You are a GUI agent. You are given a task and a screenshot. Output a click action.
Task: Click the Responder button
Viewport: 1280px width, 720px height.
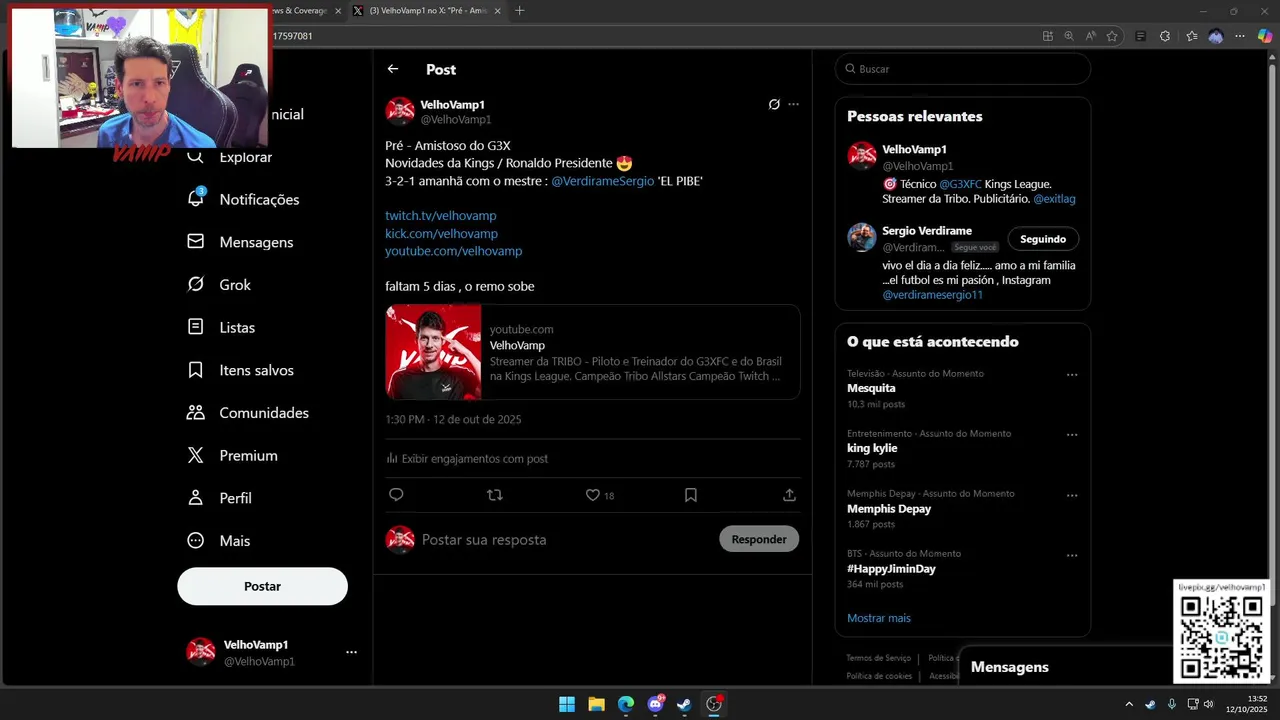(x=759, y=539)
